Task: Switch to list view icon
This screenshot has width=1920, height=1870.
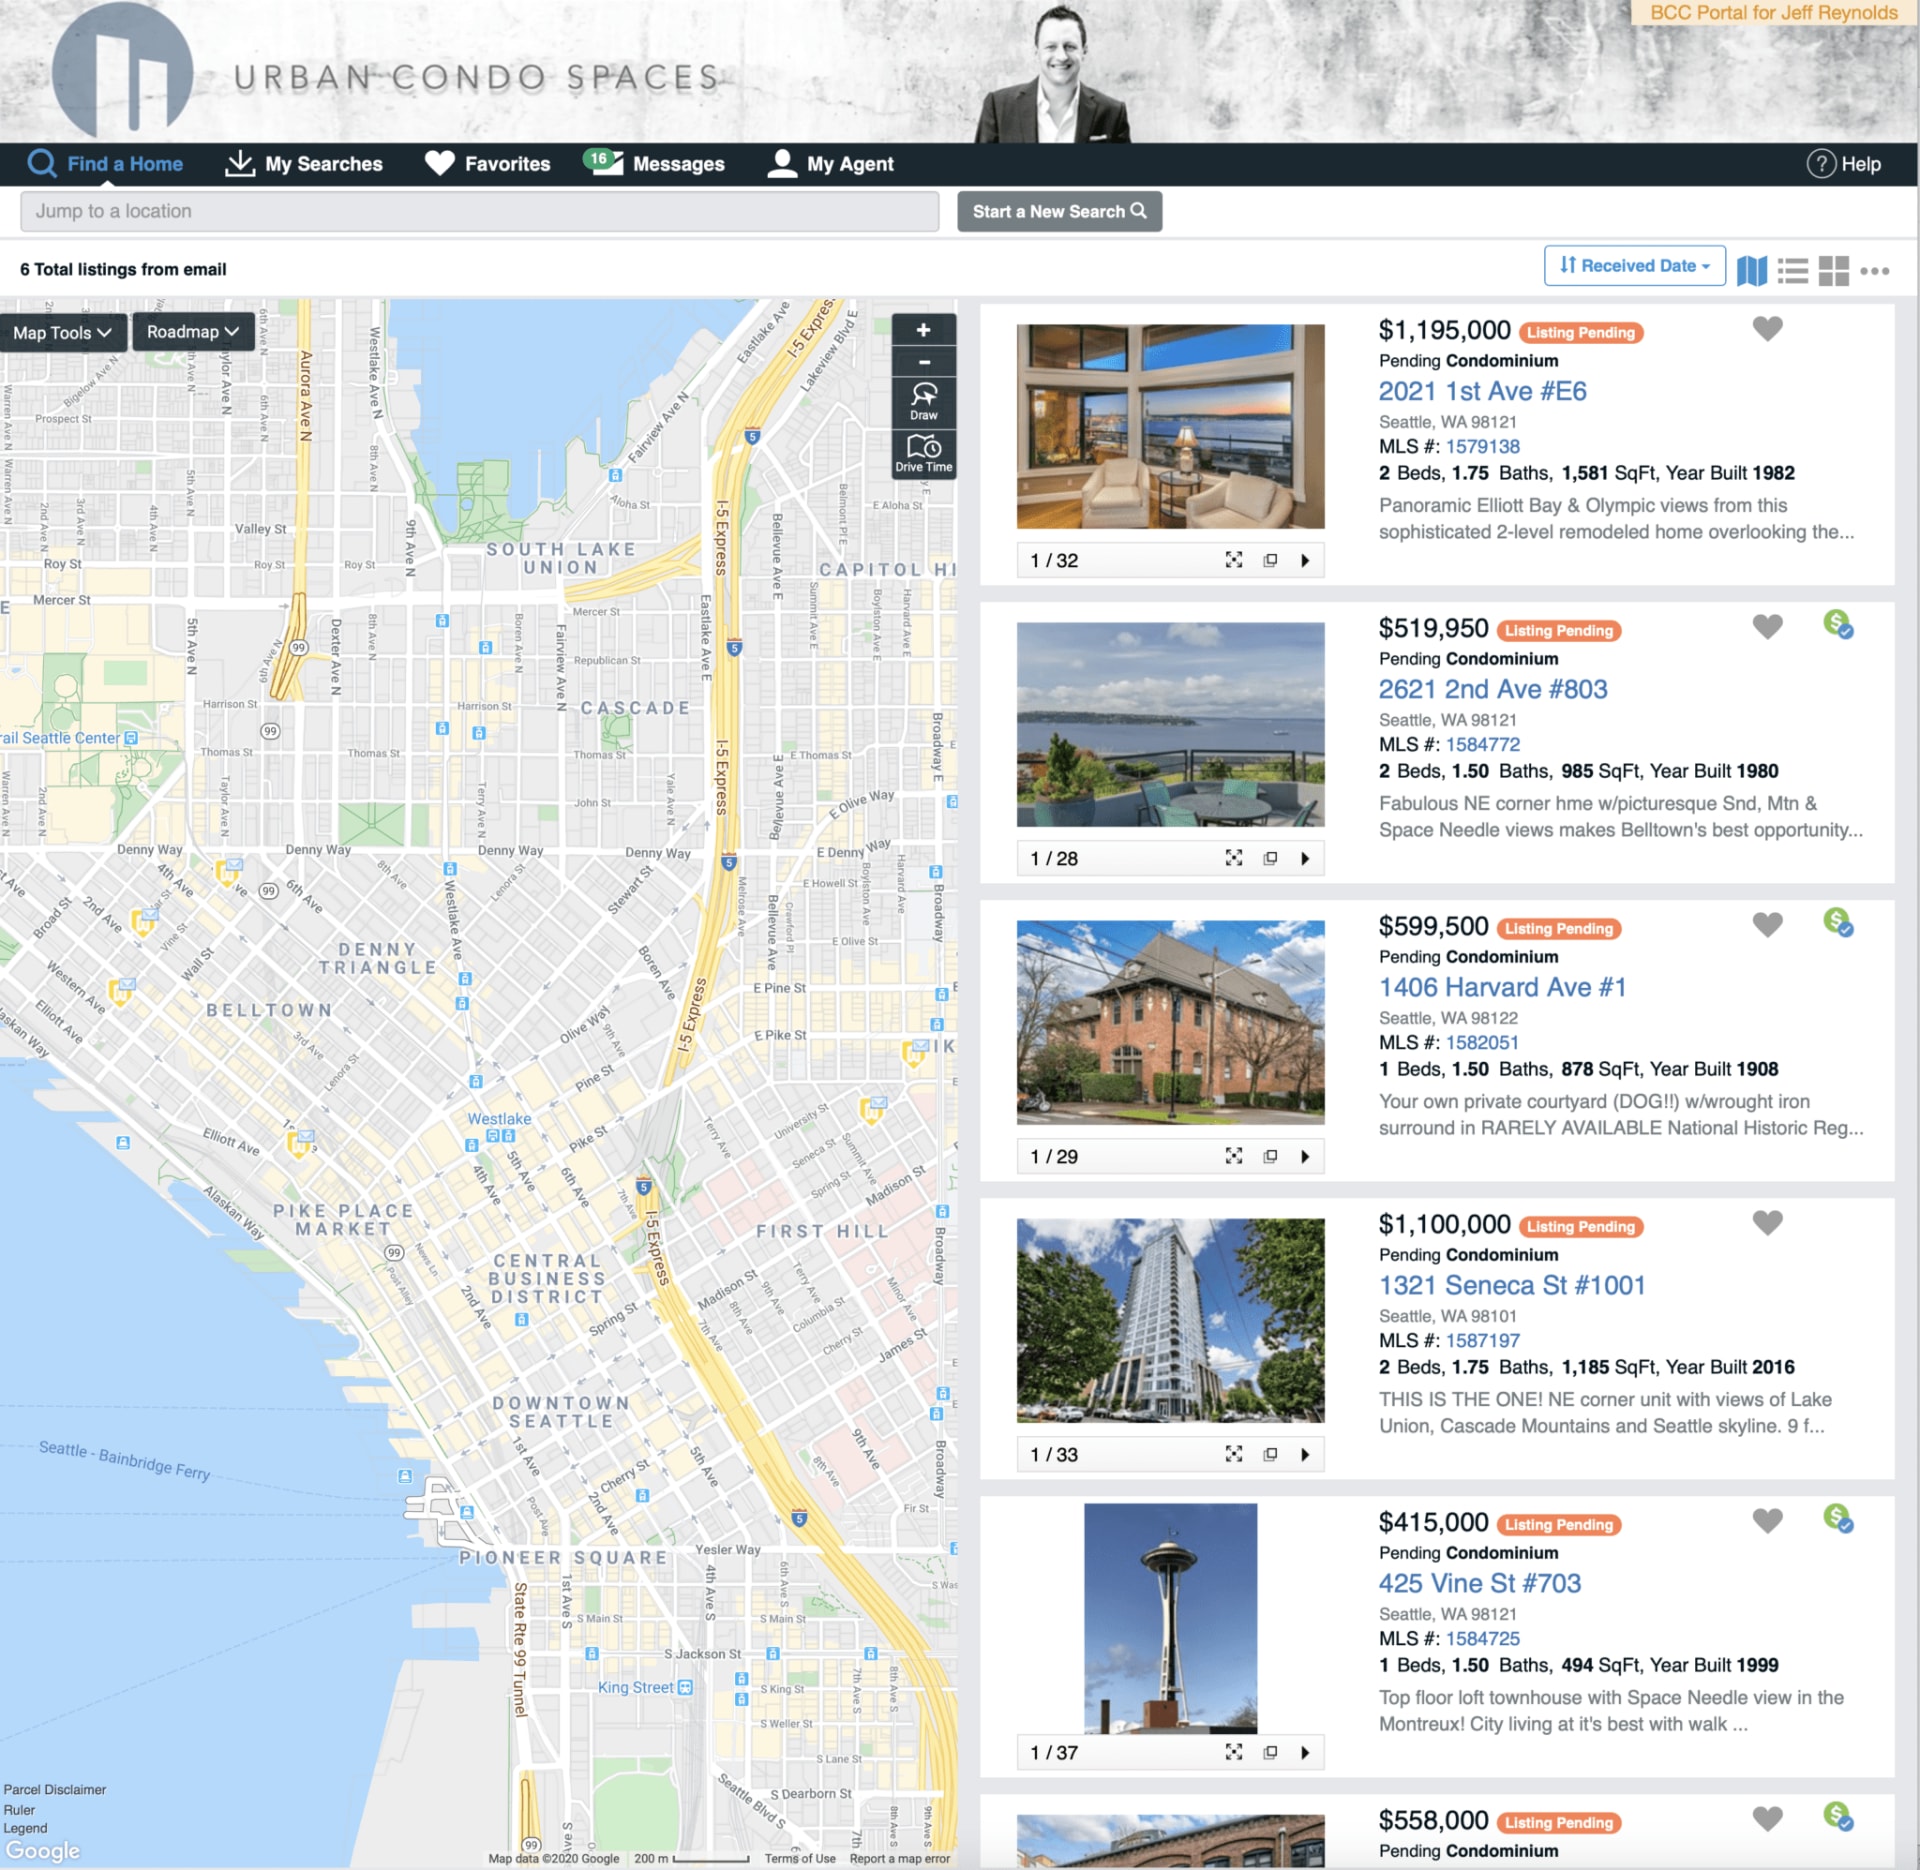Action: tap(1792, 270)
